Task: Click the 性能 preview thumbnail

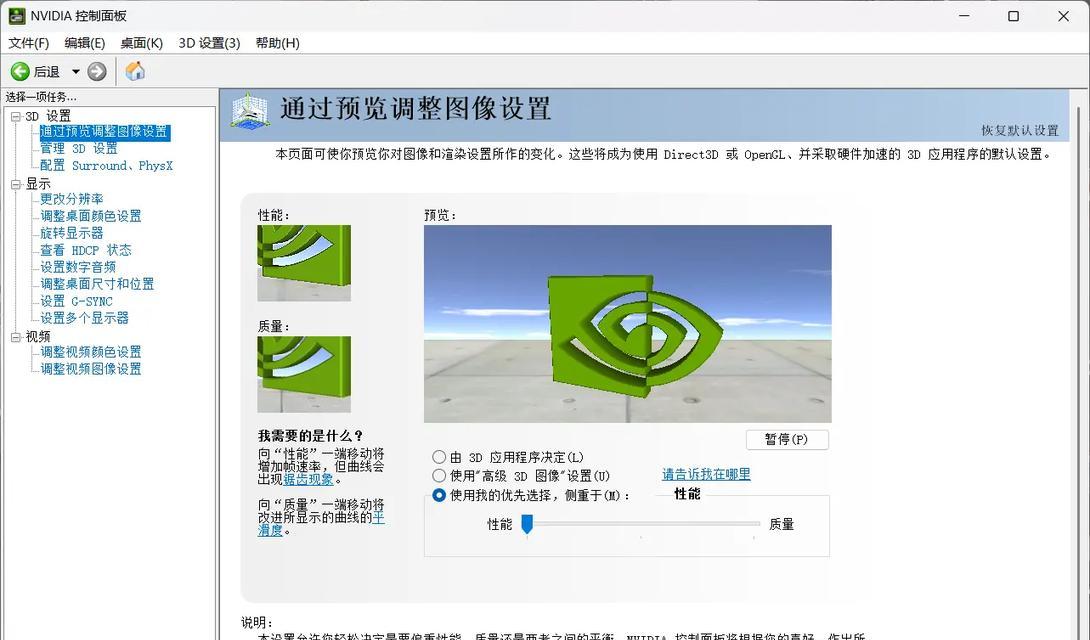Action: point(304,263)
